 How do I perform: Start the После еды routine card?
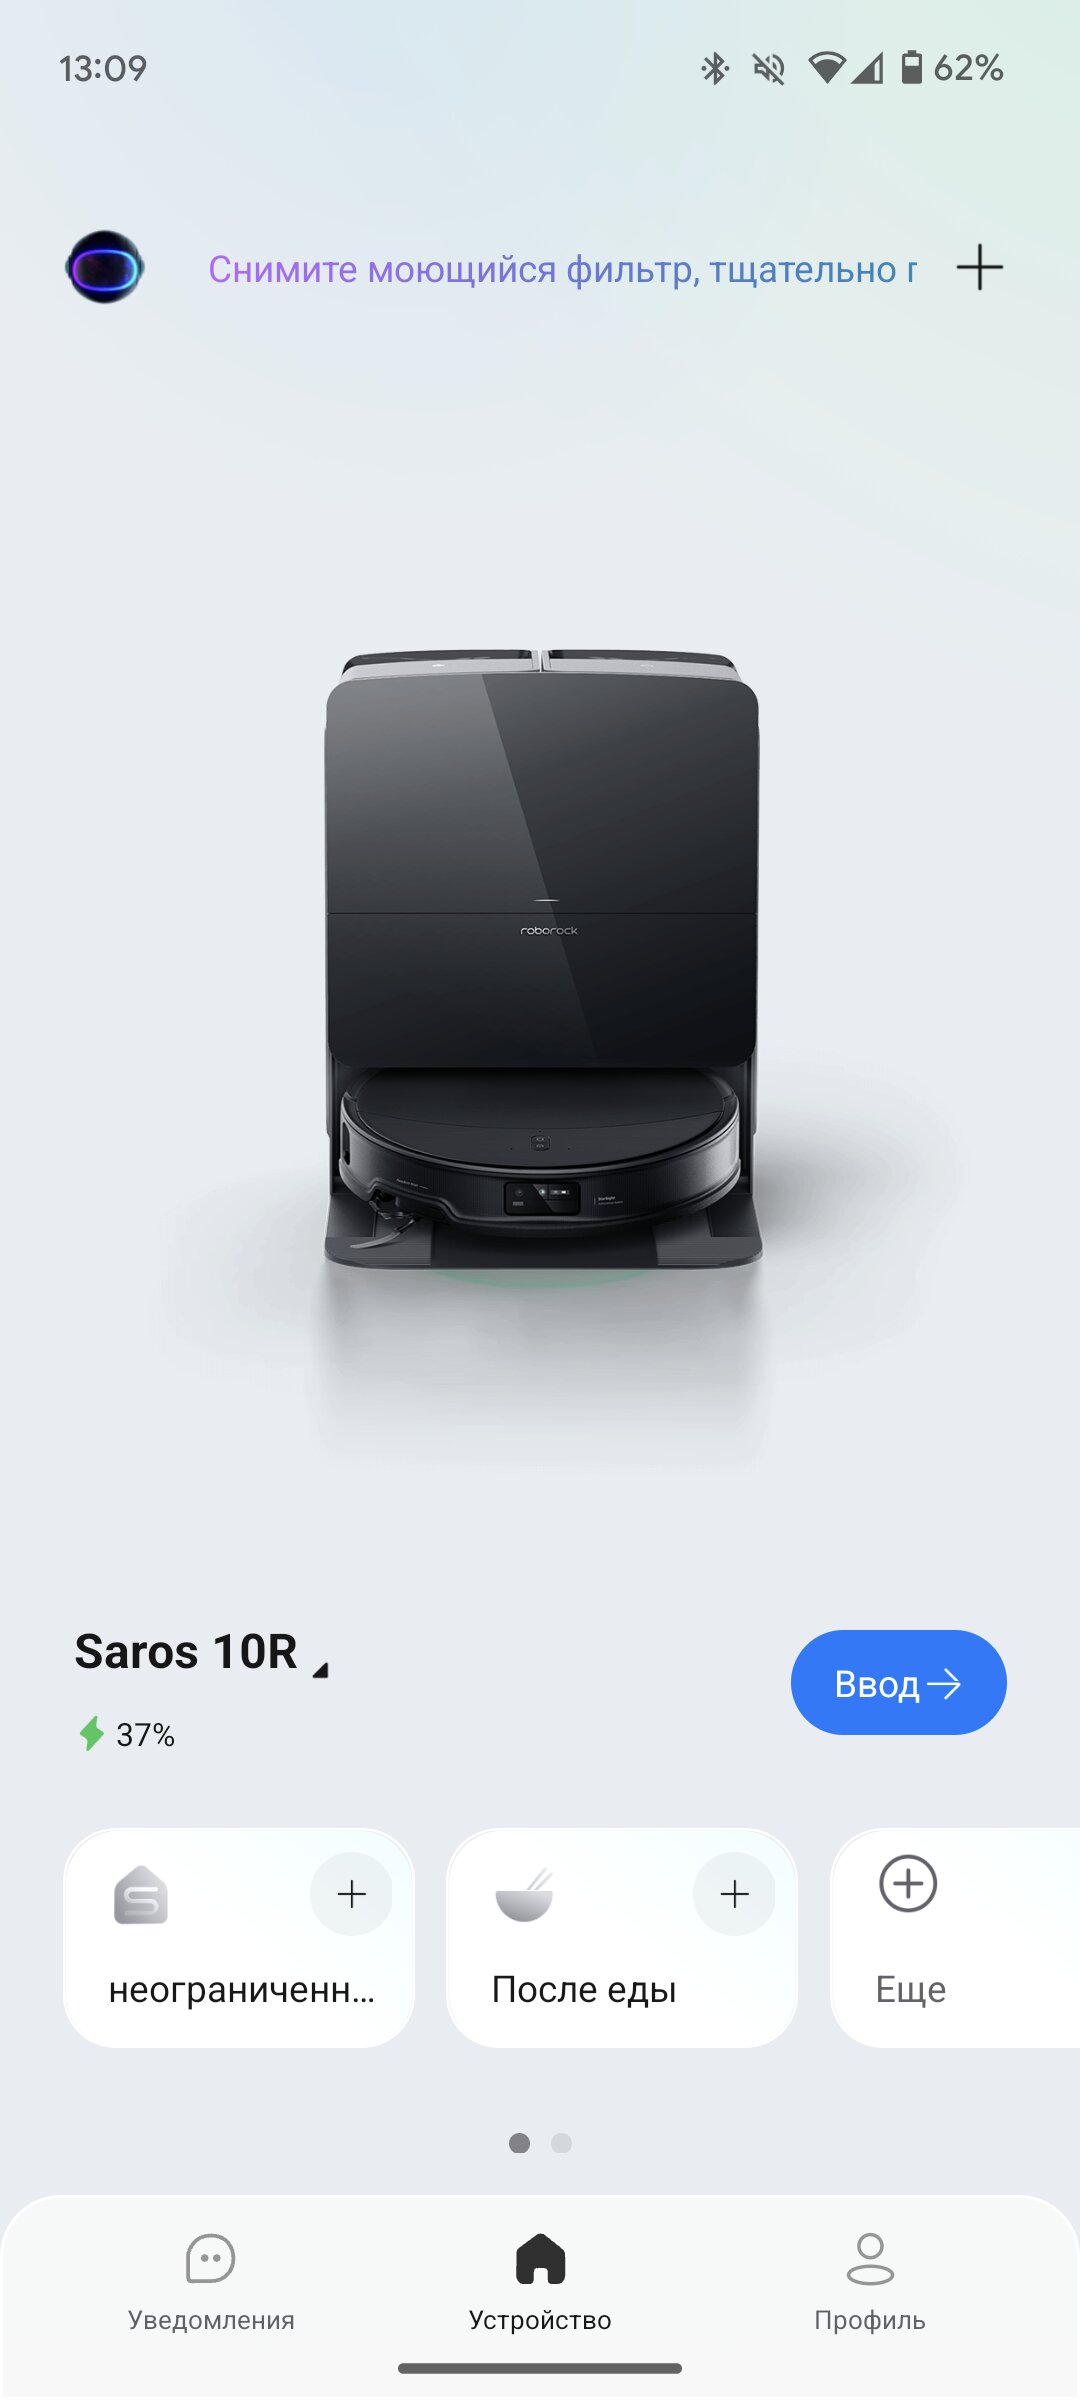point(622,1938)
